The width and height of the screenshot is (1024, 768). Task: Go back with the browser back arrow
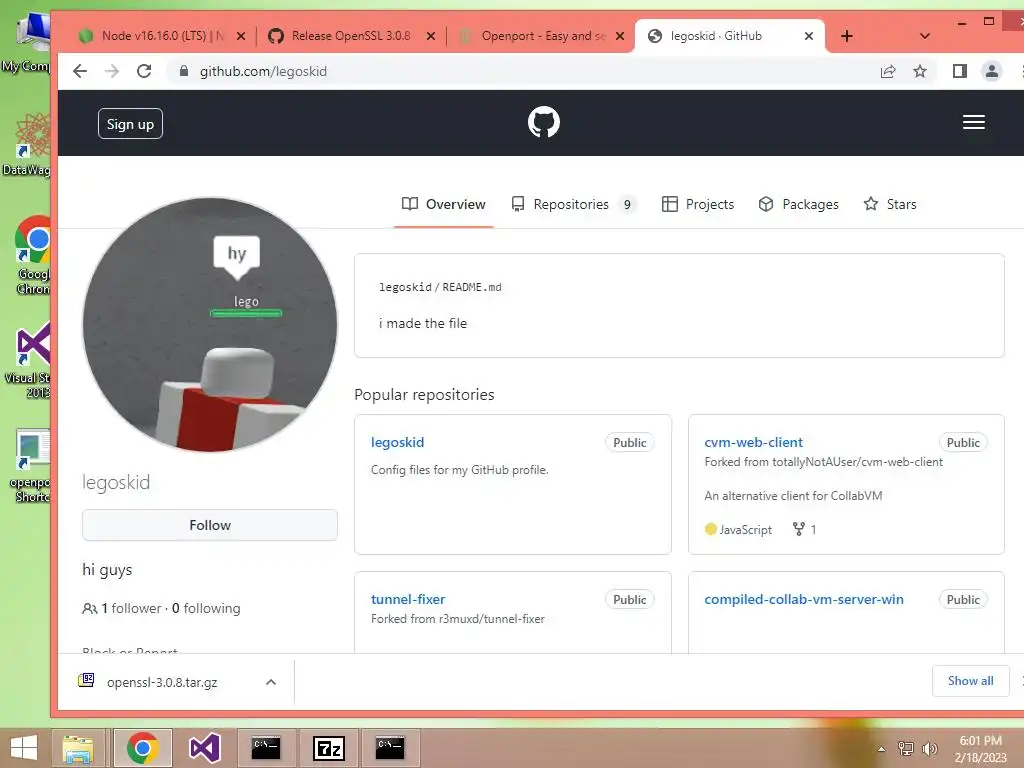(x=80, y=71)
